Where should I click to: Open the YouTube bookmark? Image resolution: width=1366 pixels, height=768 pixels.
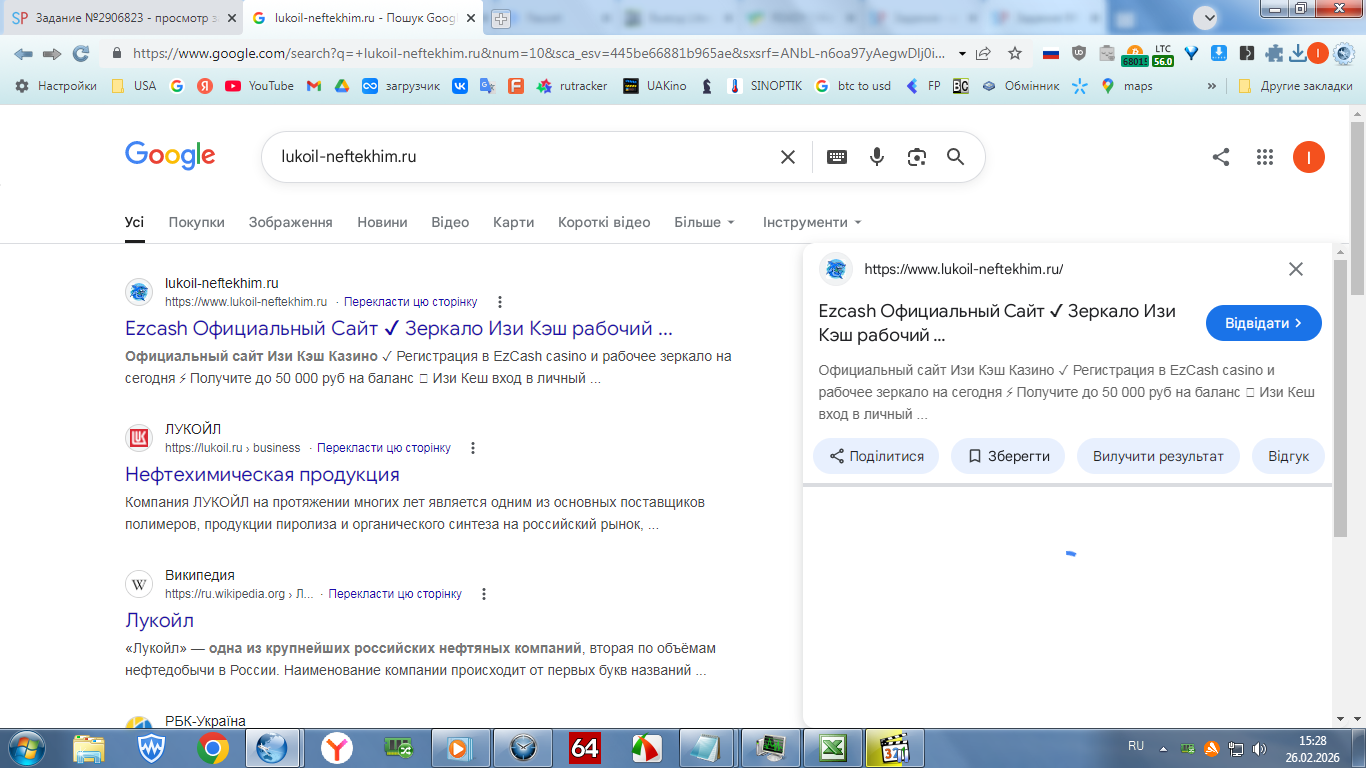tap(260, 86)
